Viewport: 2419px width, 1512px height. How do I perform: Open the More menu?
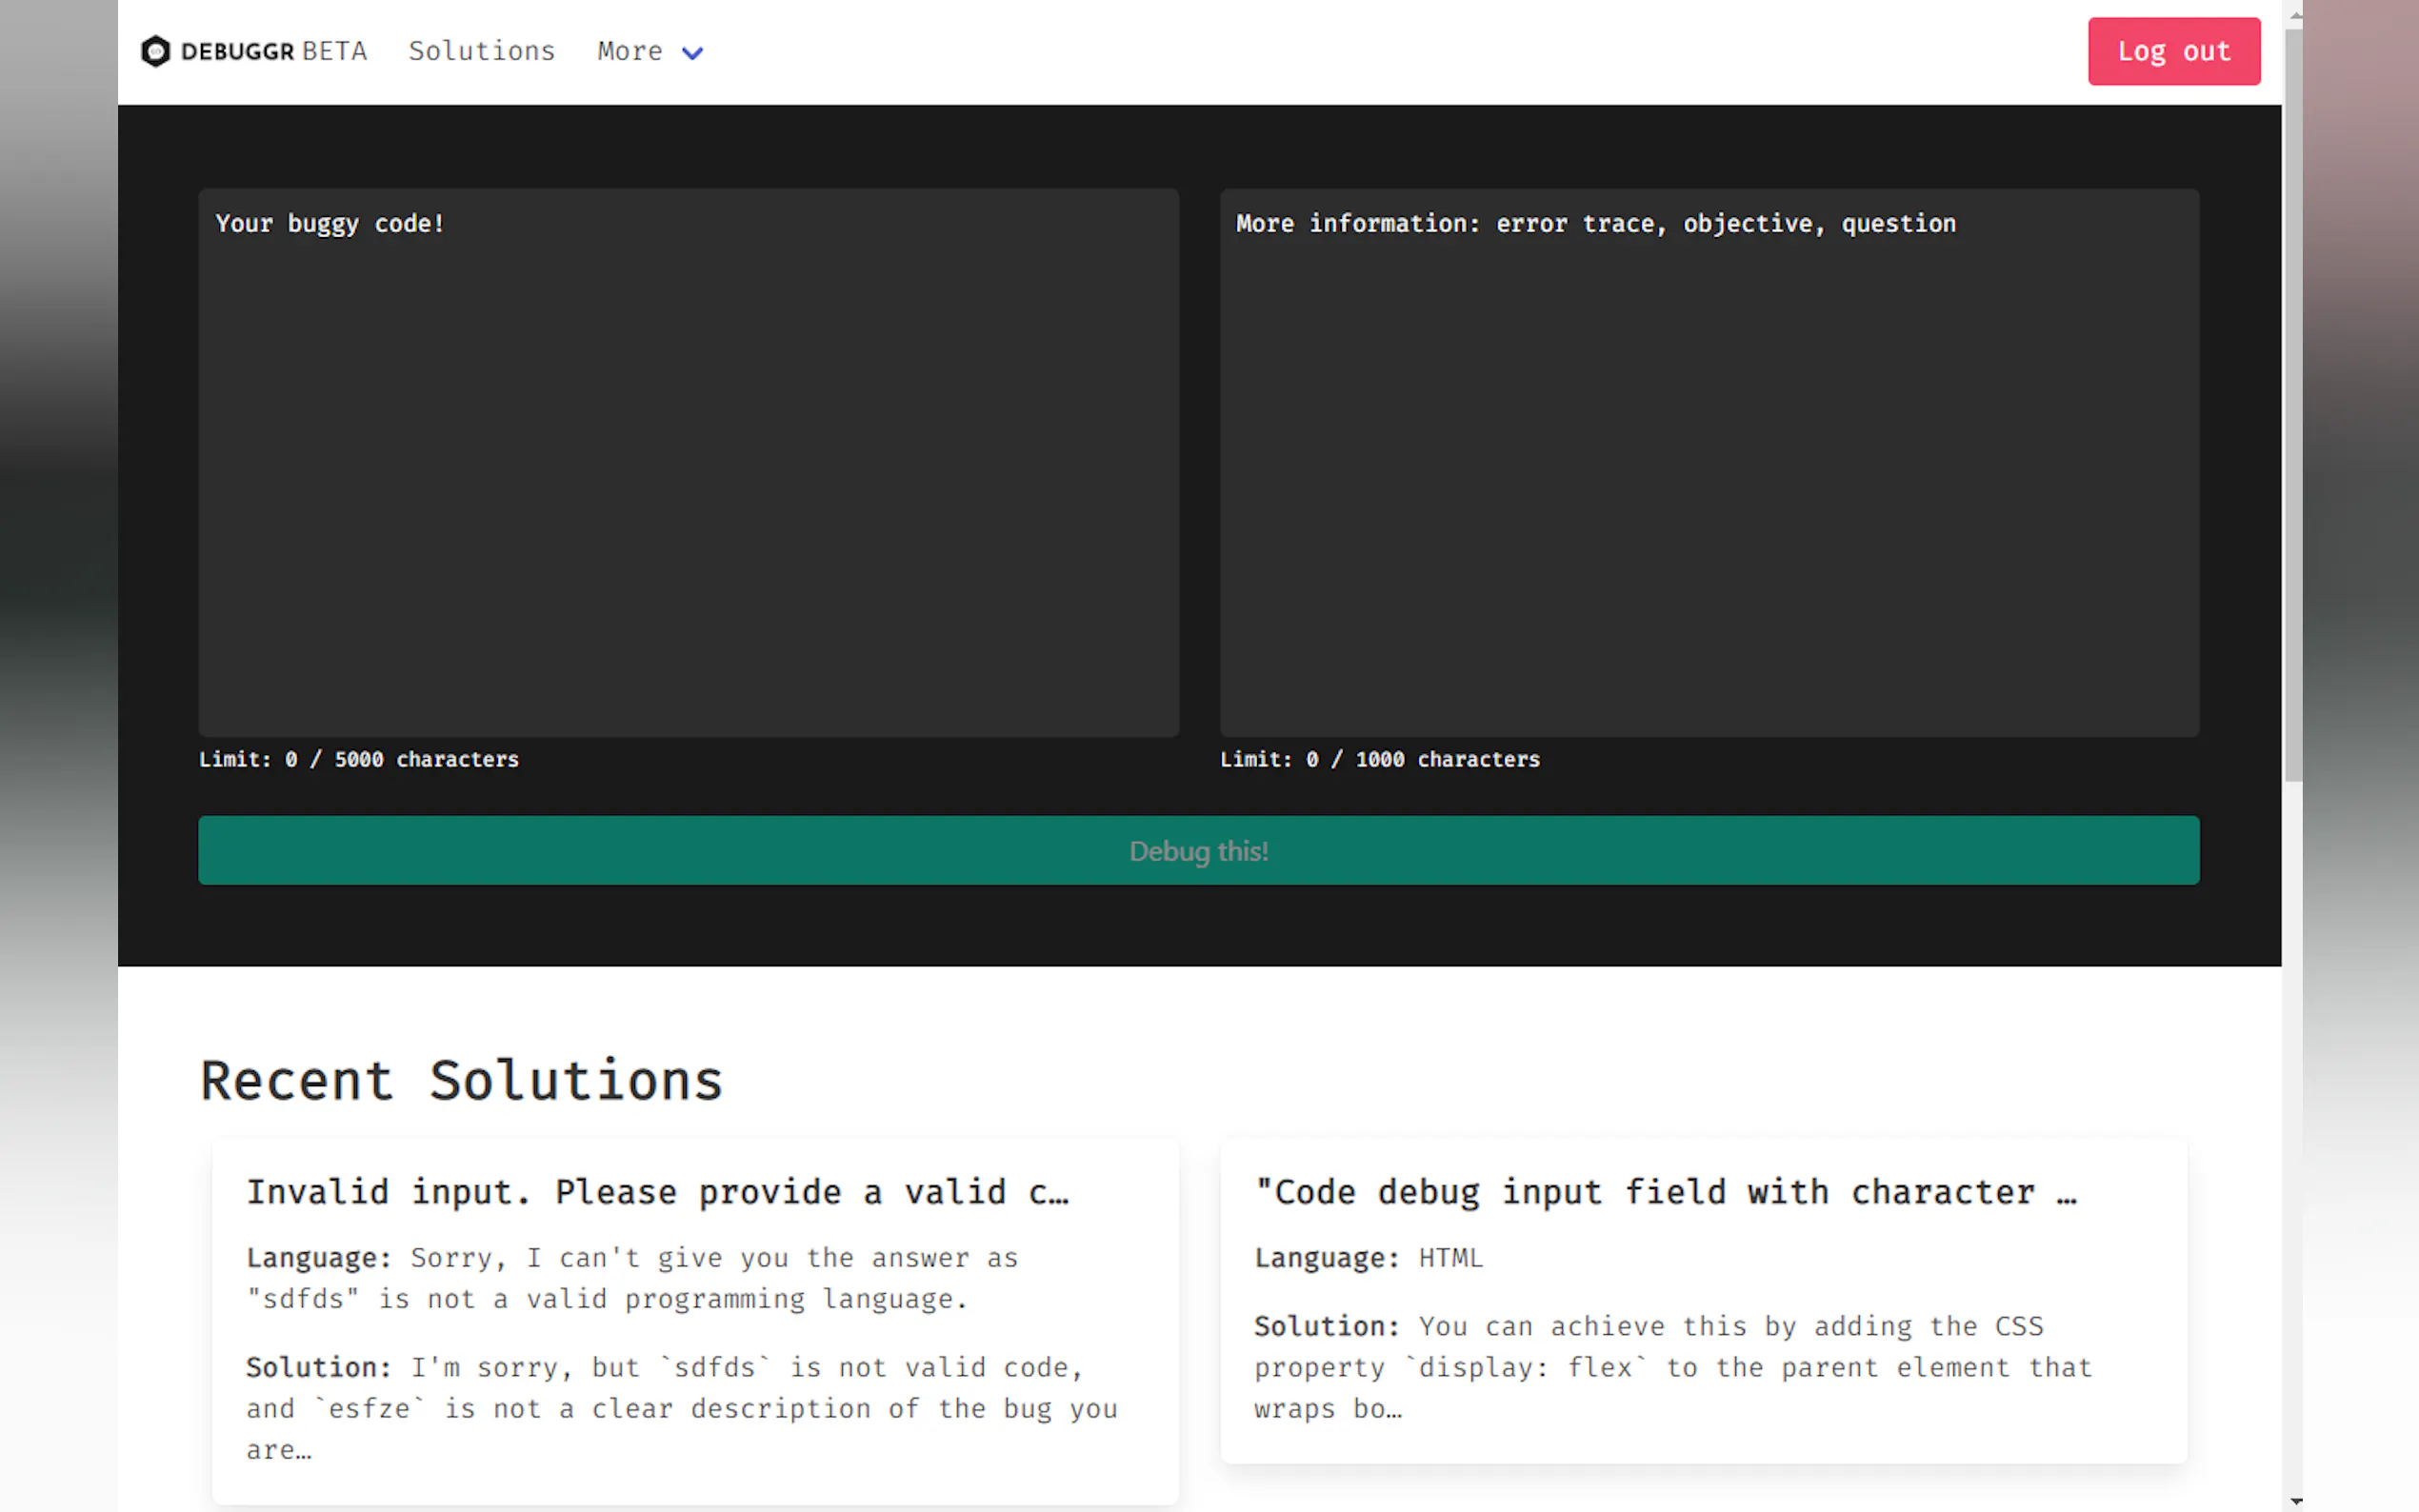click(630, 51)
